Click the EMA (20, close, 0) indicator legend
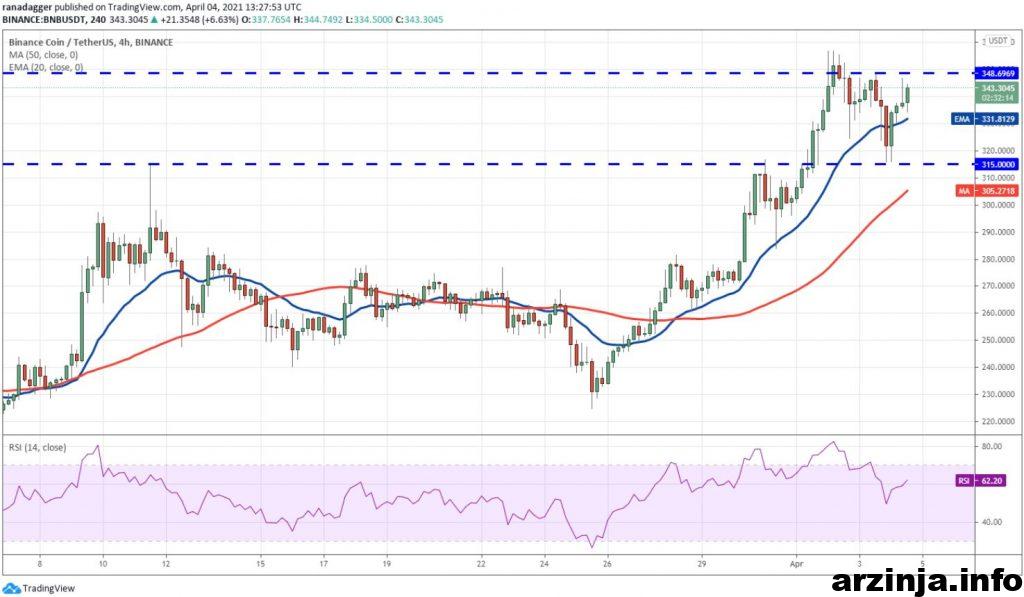Screen dimensions: 1024x597 coord(46,67)
